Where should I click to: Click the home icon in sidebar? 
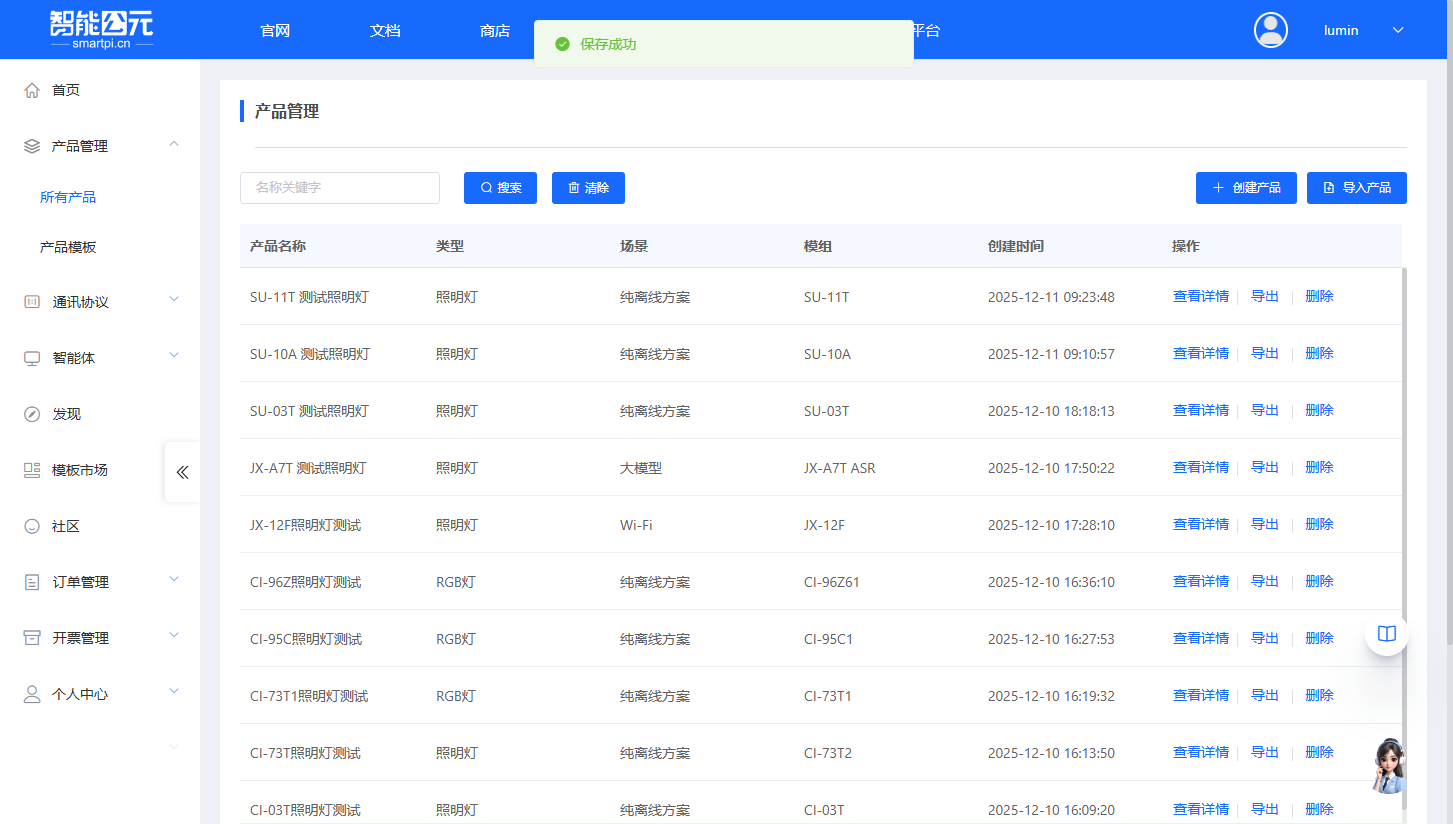[32, 90]
